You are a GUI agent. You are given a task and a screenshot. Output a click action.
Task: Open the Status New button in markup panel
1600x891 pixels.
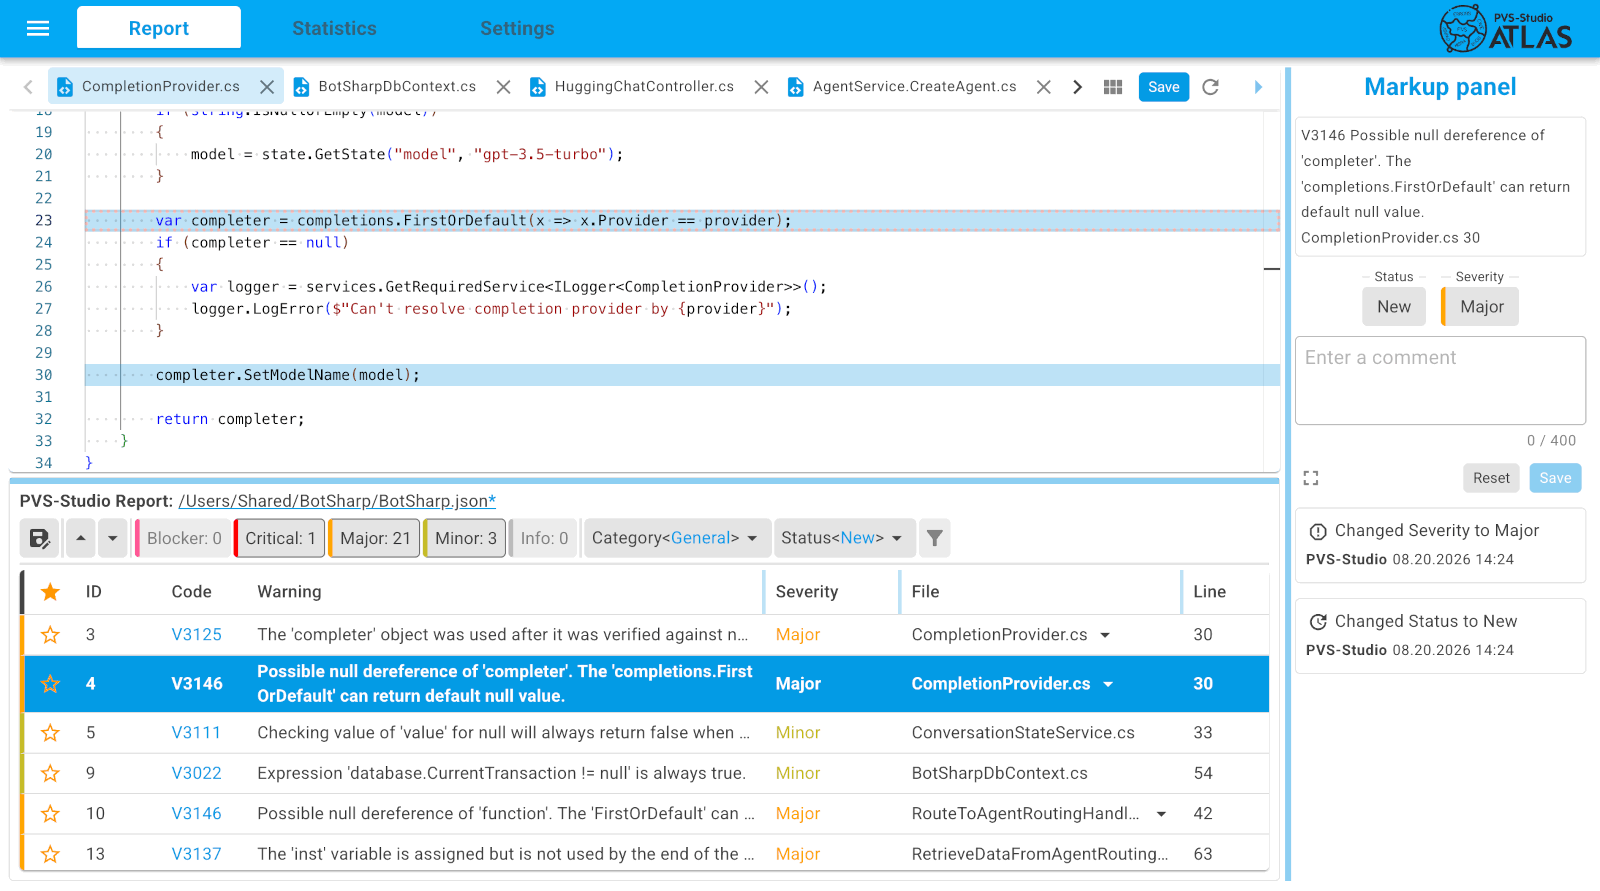pyautogui.click(x=1394, y=307)
